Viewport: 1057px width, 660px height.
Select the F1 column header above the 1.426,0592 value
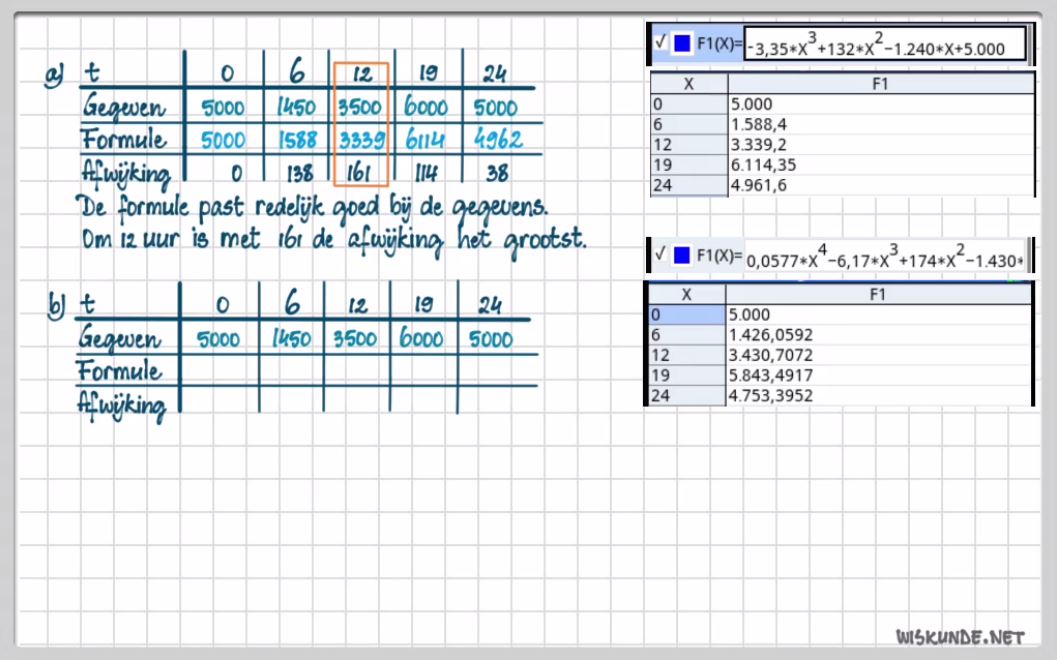point(879,294)
